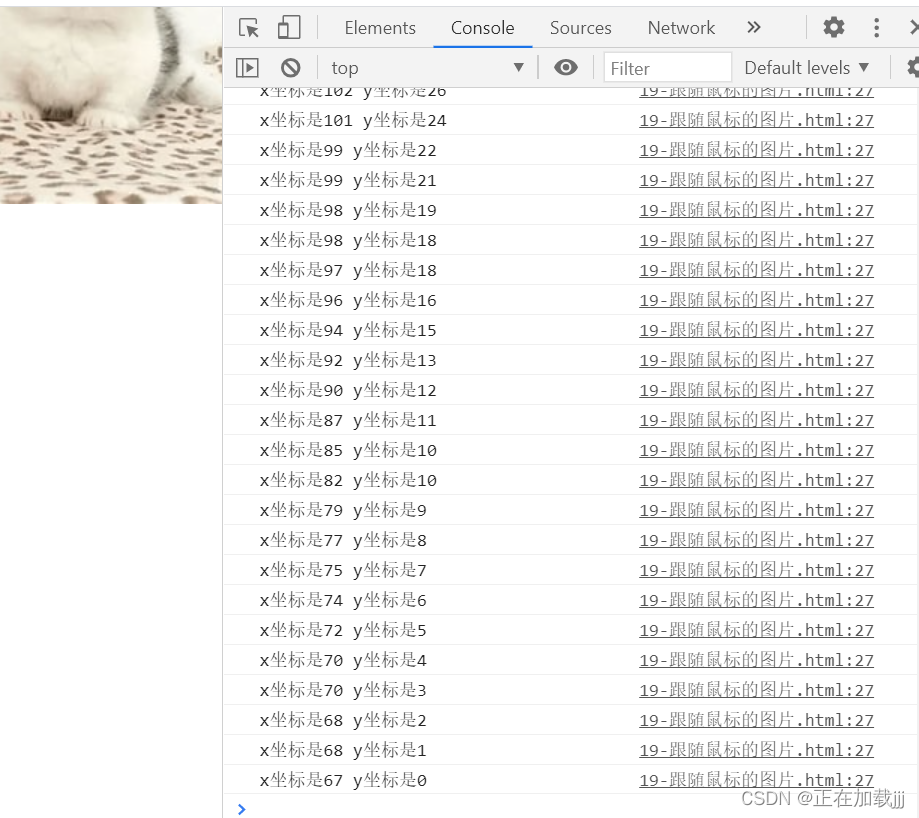Open source link 19-跟随鼠标的图片.html:27
This screenshot has height=818, width=919.
click(x=753, y=120)
